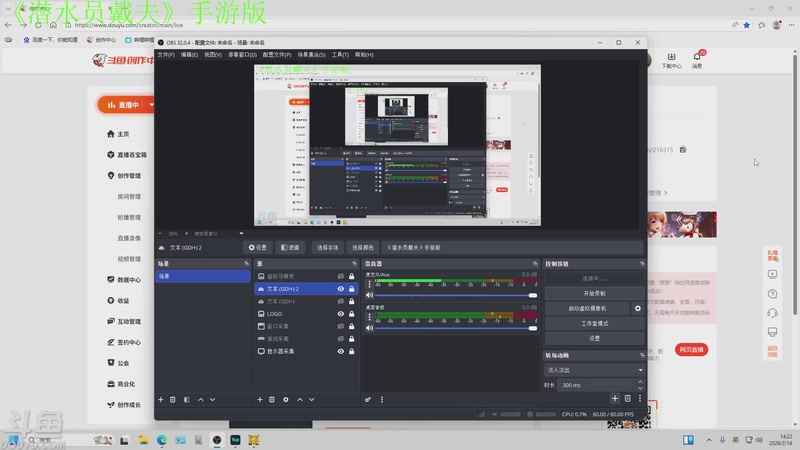Hide the 显示器采集 source
Image resolution: width=800 pixels, height=450 pixels.
coord(341,351)
